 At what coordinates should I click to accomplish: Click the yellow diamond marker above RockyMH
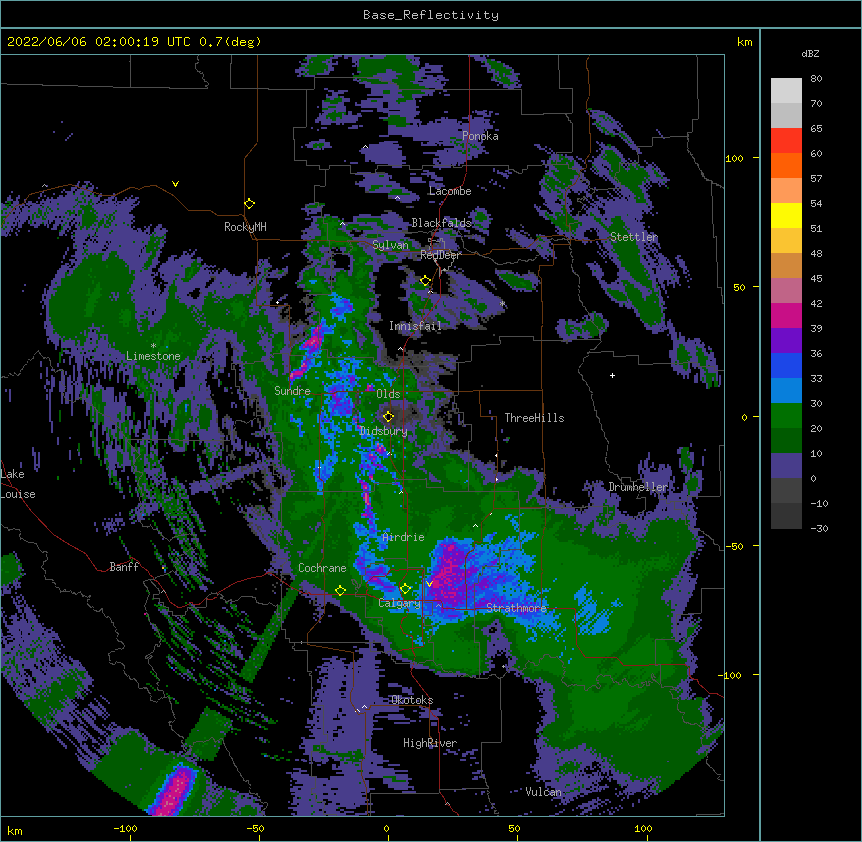(250, 204)
